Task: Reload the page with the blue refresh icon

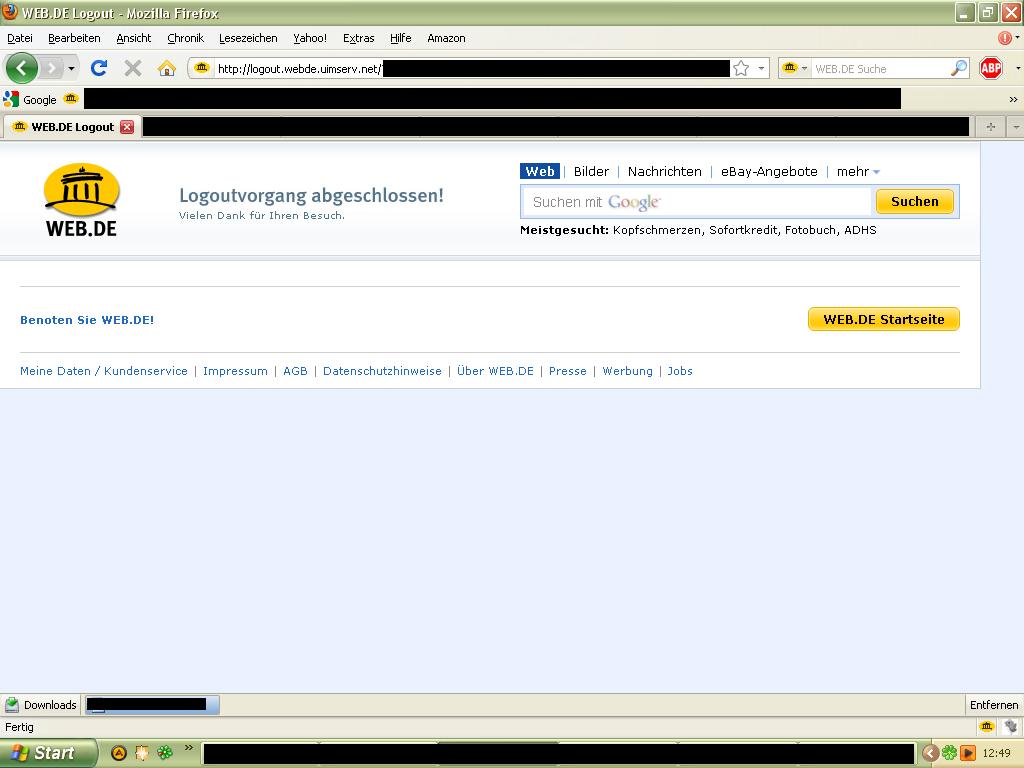Action: 99,68
